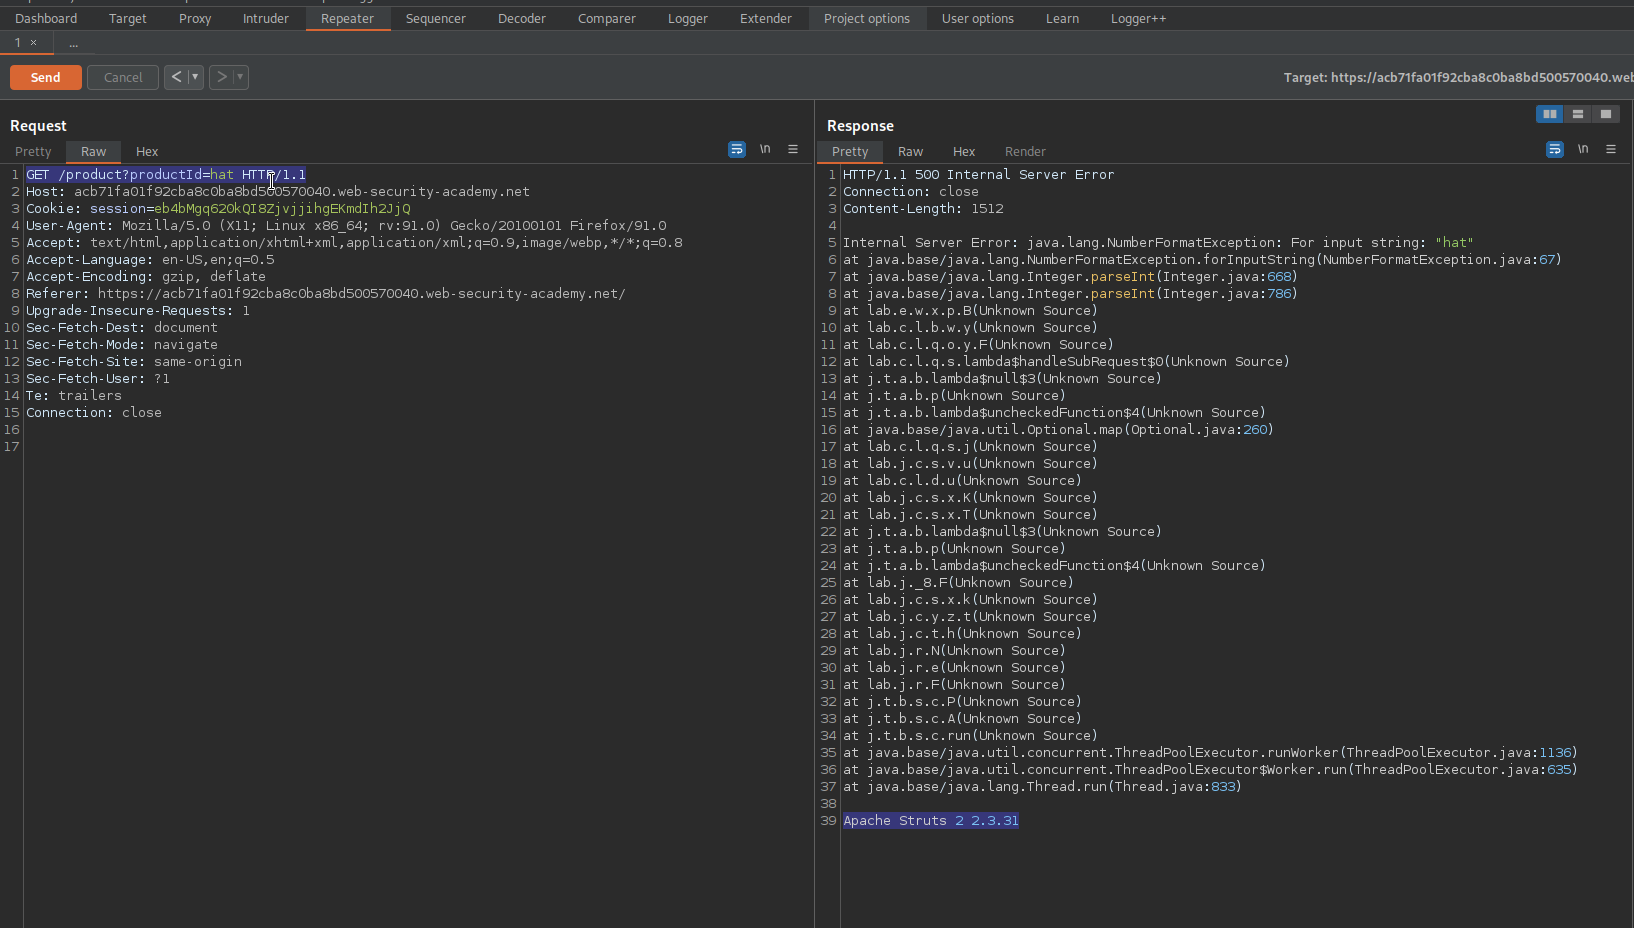
Task: Add a new Repeater tab with ellipsis
Action: point(73,43)
